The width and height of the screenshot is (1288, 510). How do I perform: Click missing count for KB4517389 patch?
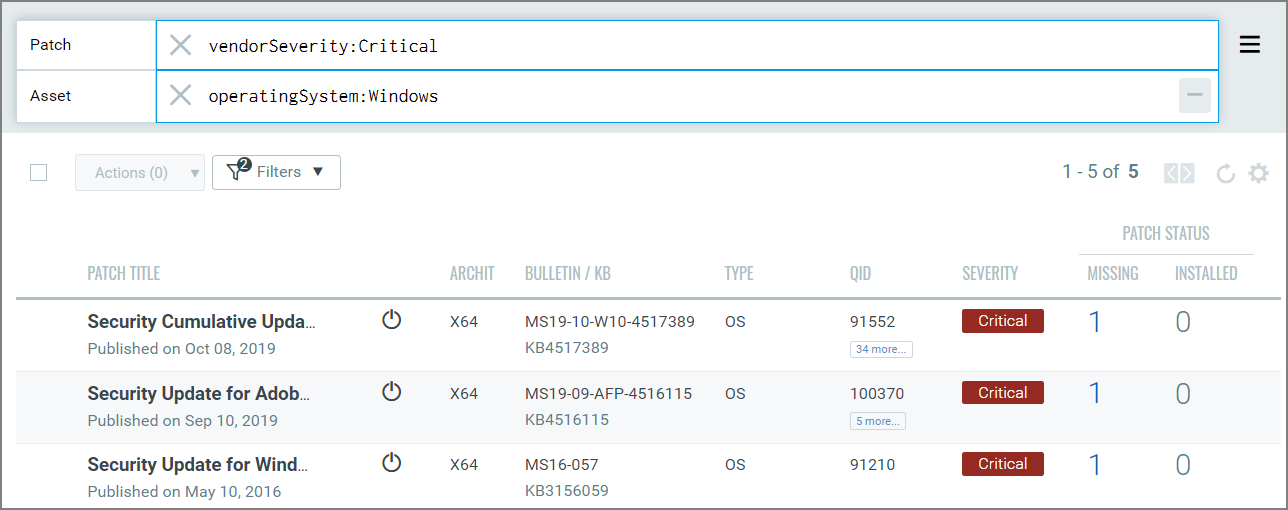(1095, 322)
